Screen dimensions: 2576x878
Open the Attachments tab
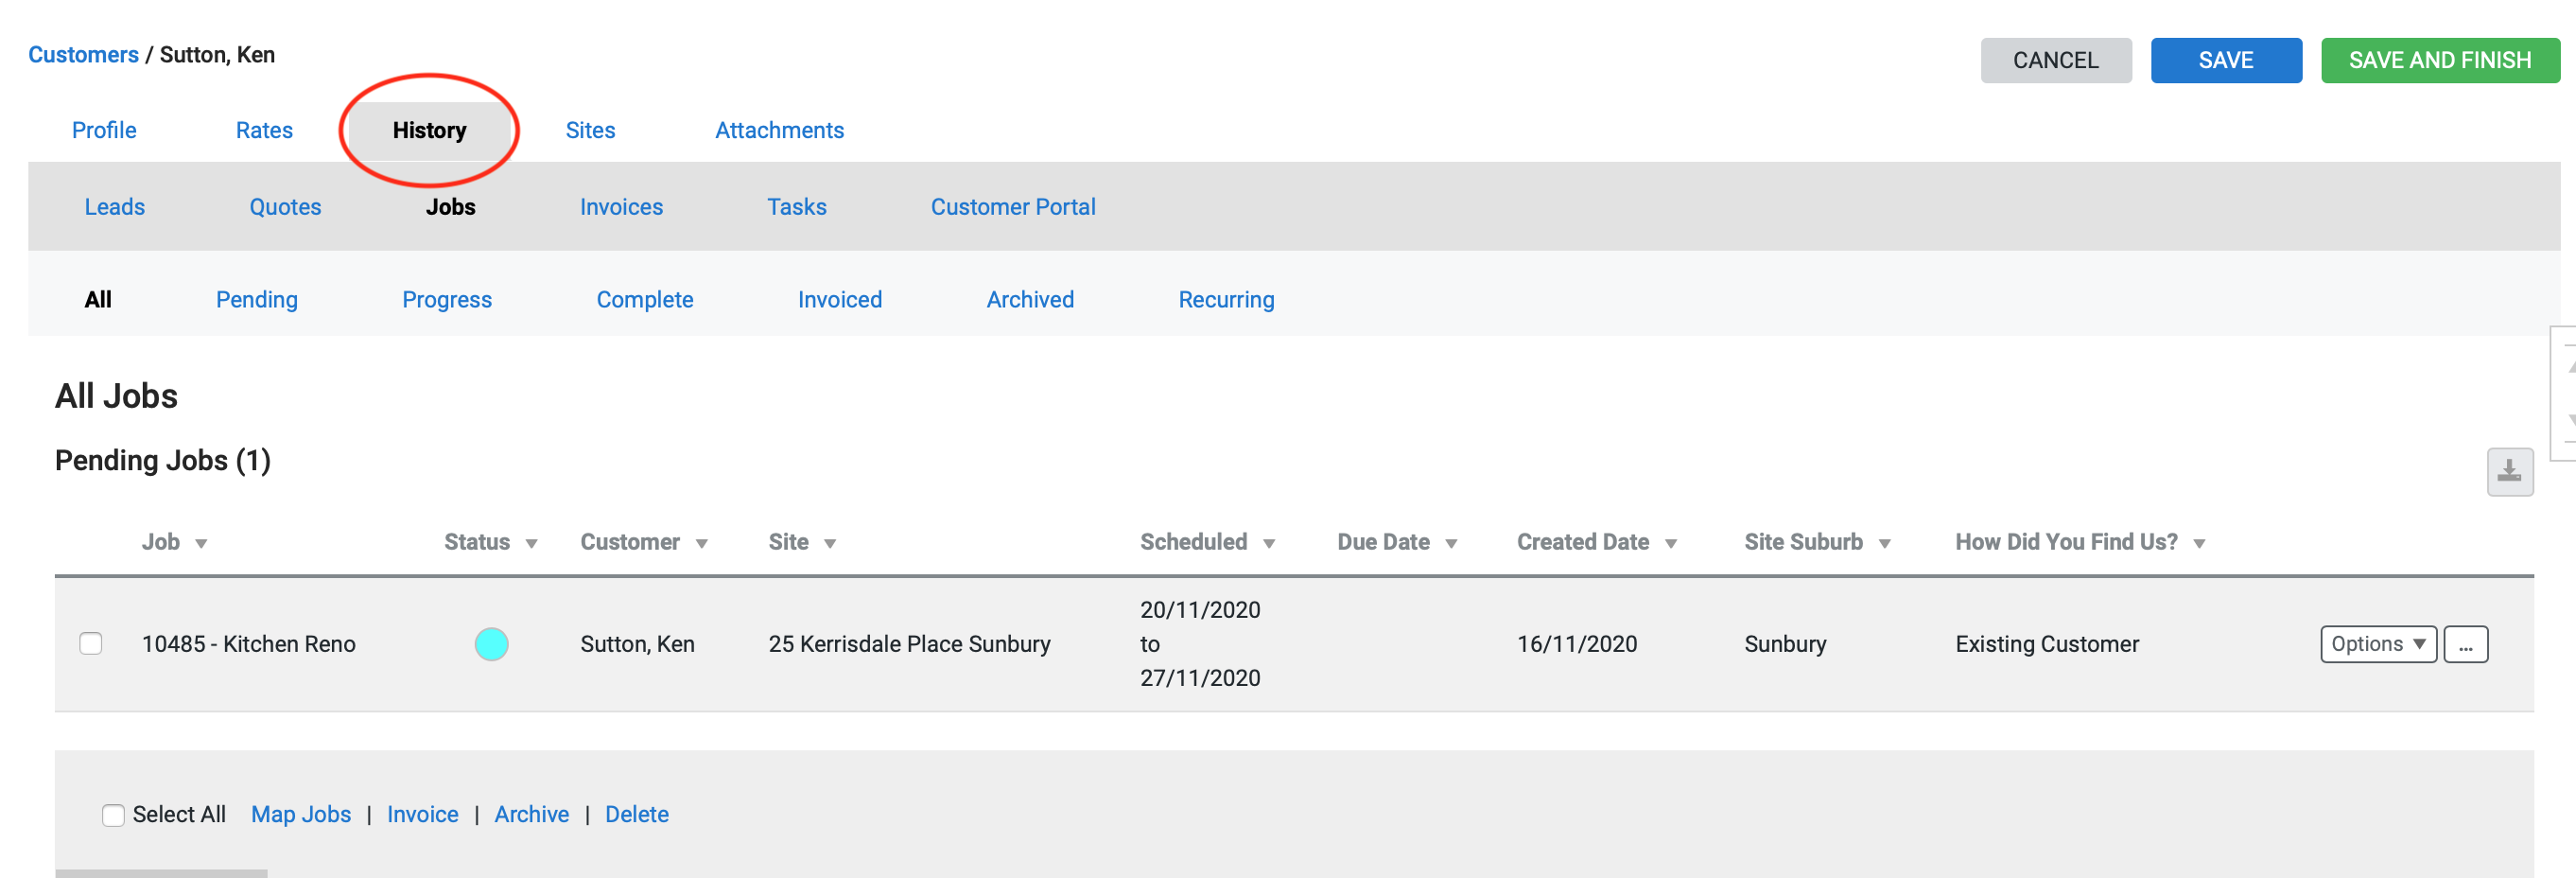click(x=779, y=130)
